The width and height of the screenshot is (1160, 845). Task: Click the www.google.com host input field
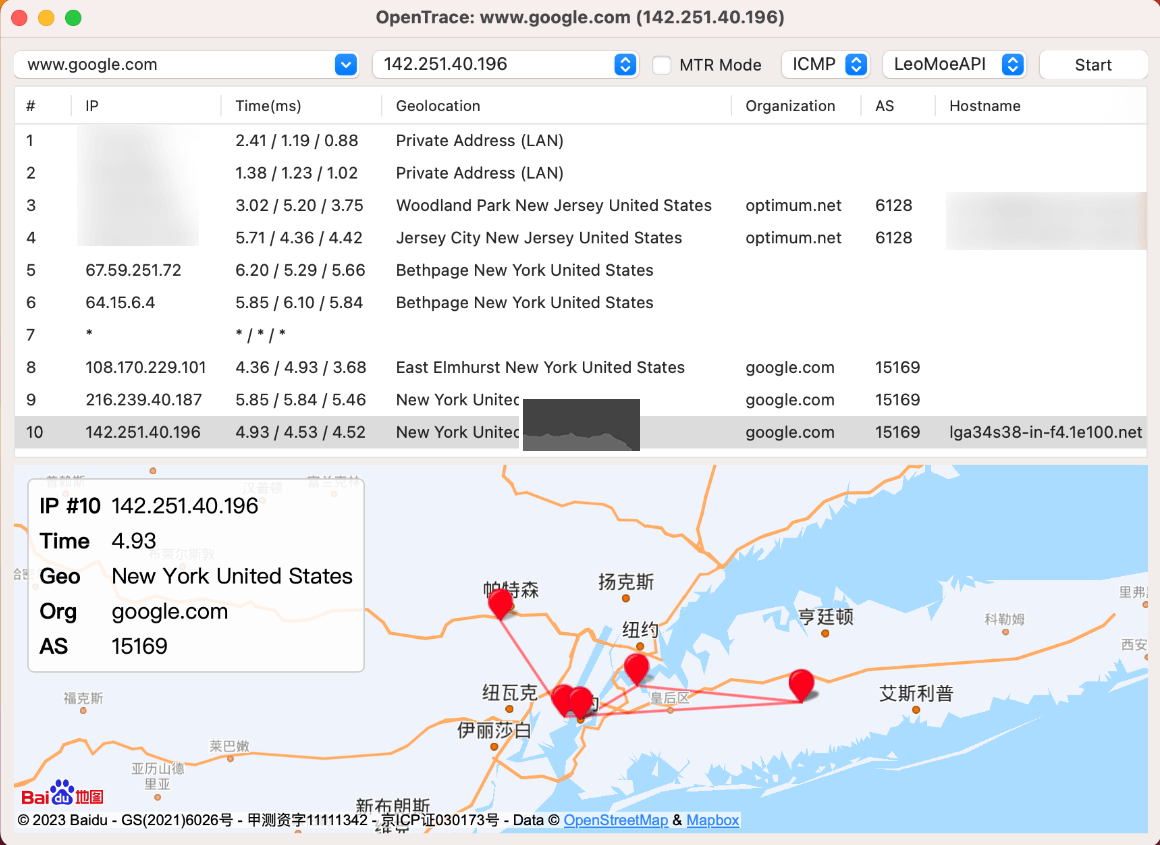(170, 65)
